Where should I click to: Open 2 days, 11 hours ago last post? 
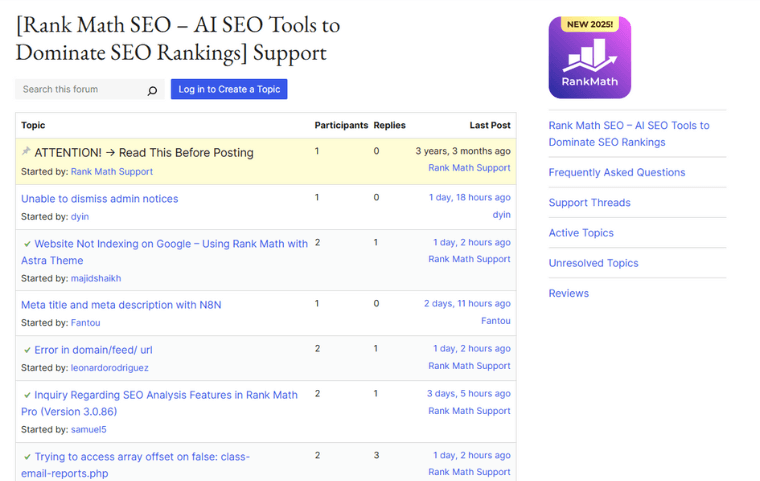[467, 304]
